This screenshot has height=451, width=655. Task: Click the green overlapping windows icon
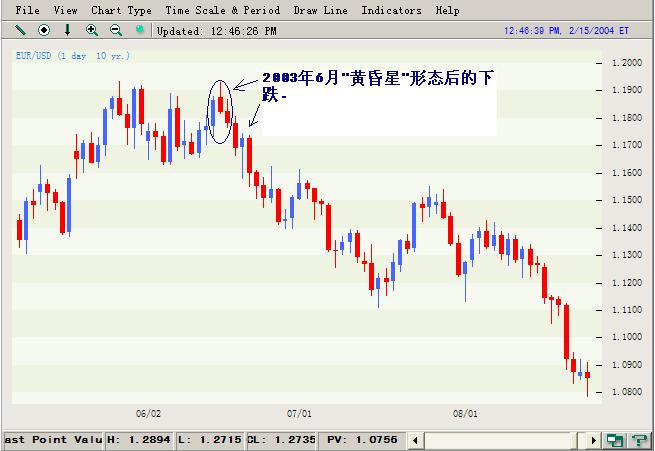point(615,440)
